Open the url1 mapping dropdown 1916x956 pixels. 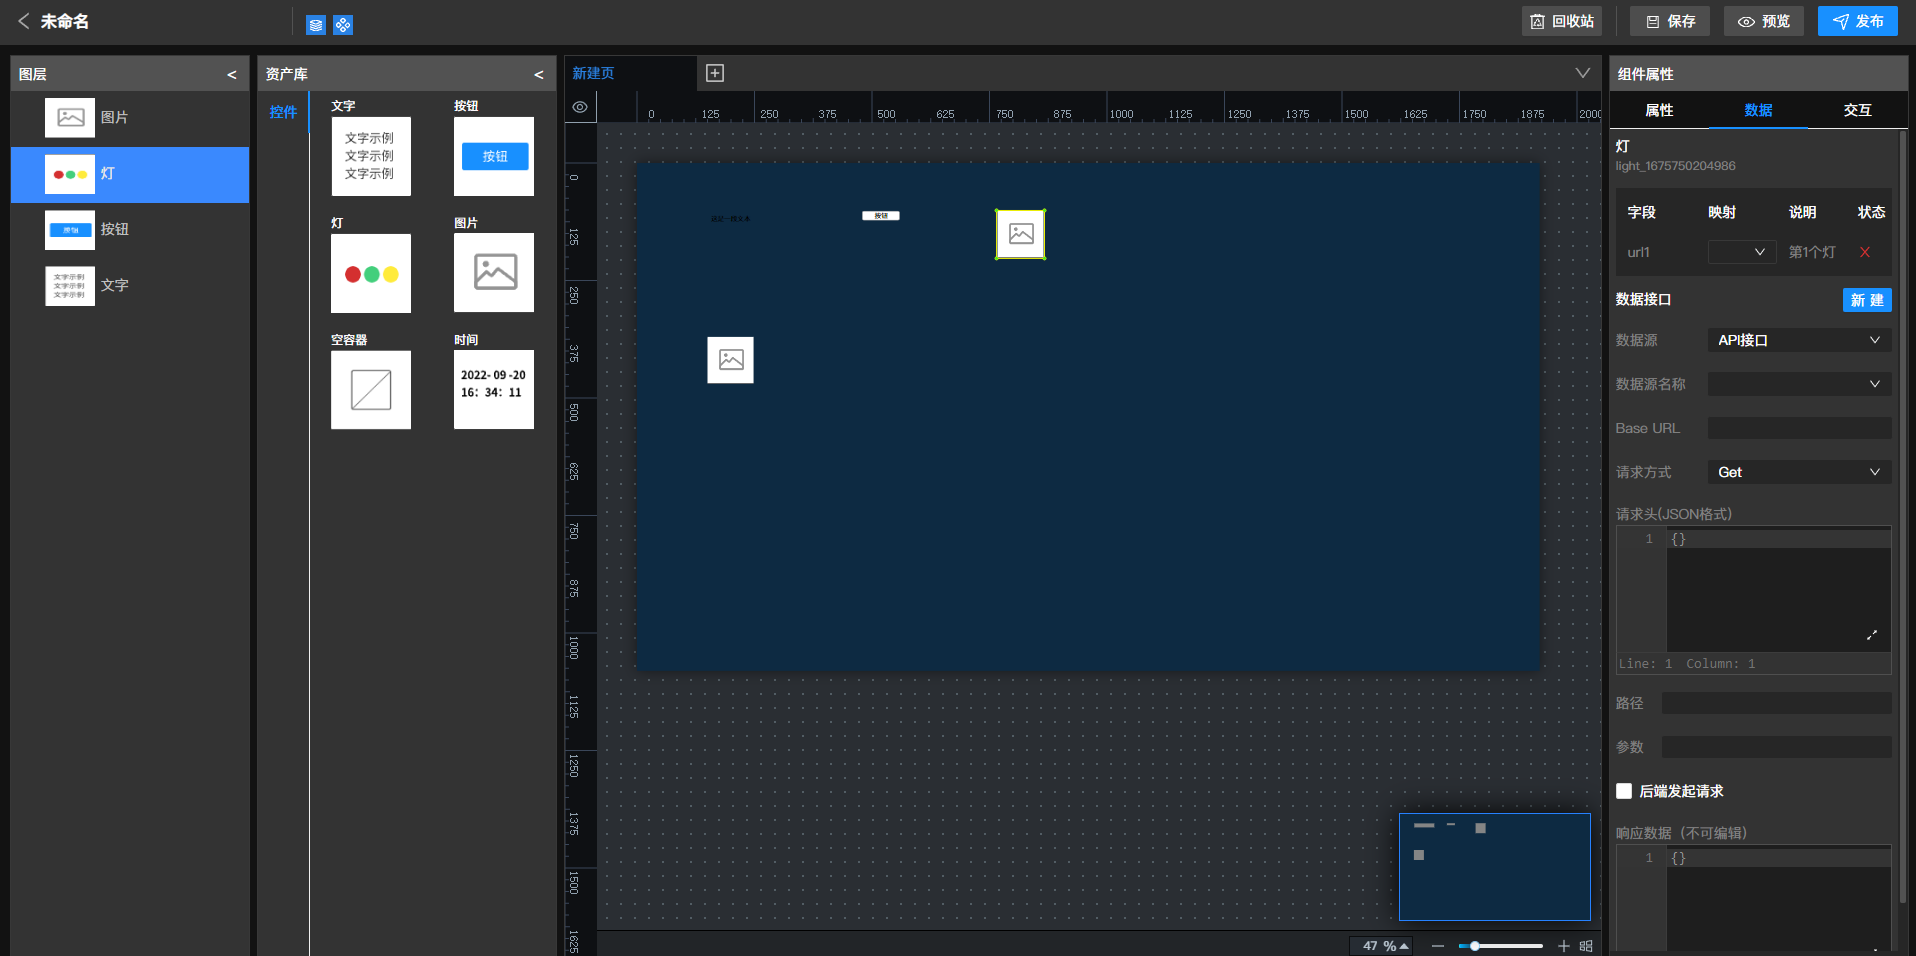(x=1742, y=252)
